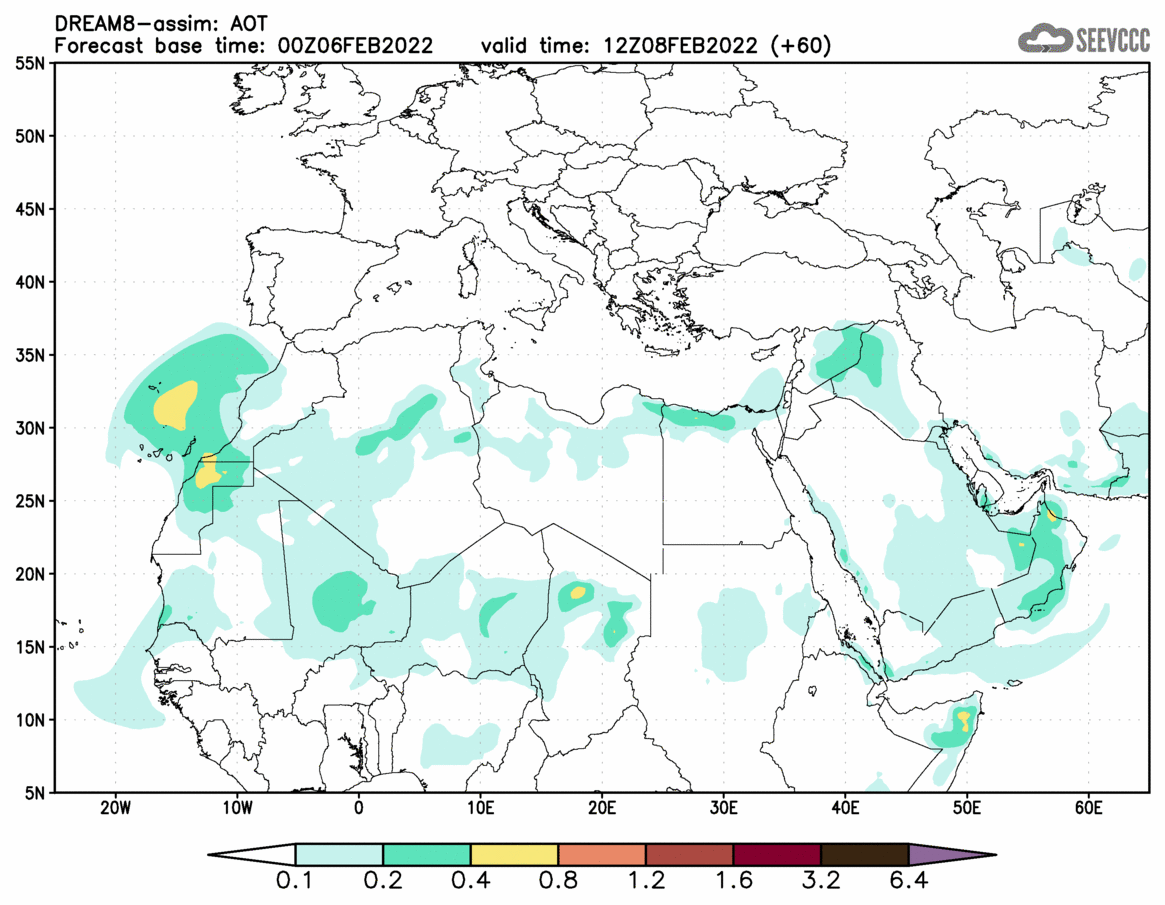The width and height of the screenshot is (1165, 905).
Task: Click the '1.2' colorbar value label
Action: click(x=646, y=880)
